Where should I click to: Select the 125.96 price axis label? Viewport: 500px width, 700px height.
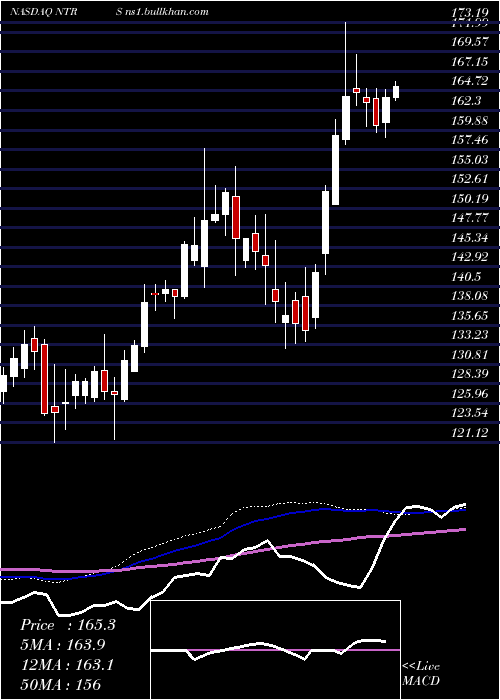pyautogui.click(x=471, y=394)
